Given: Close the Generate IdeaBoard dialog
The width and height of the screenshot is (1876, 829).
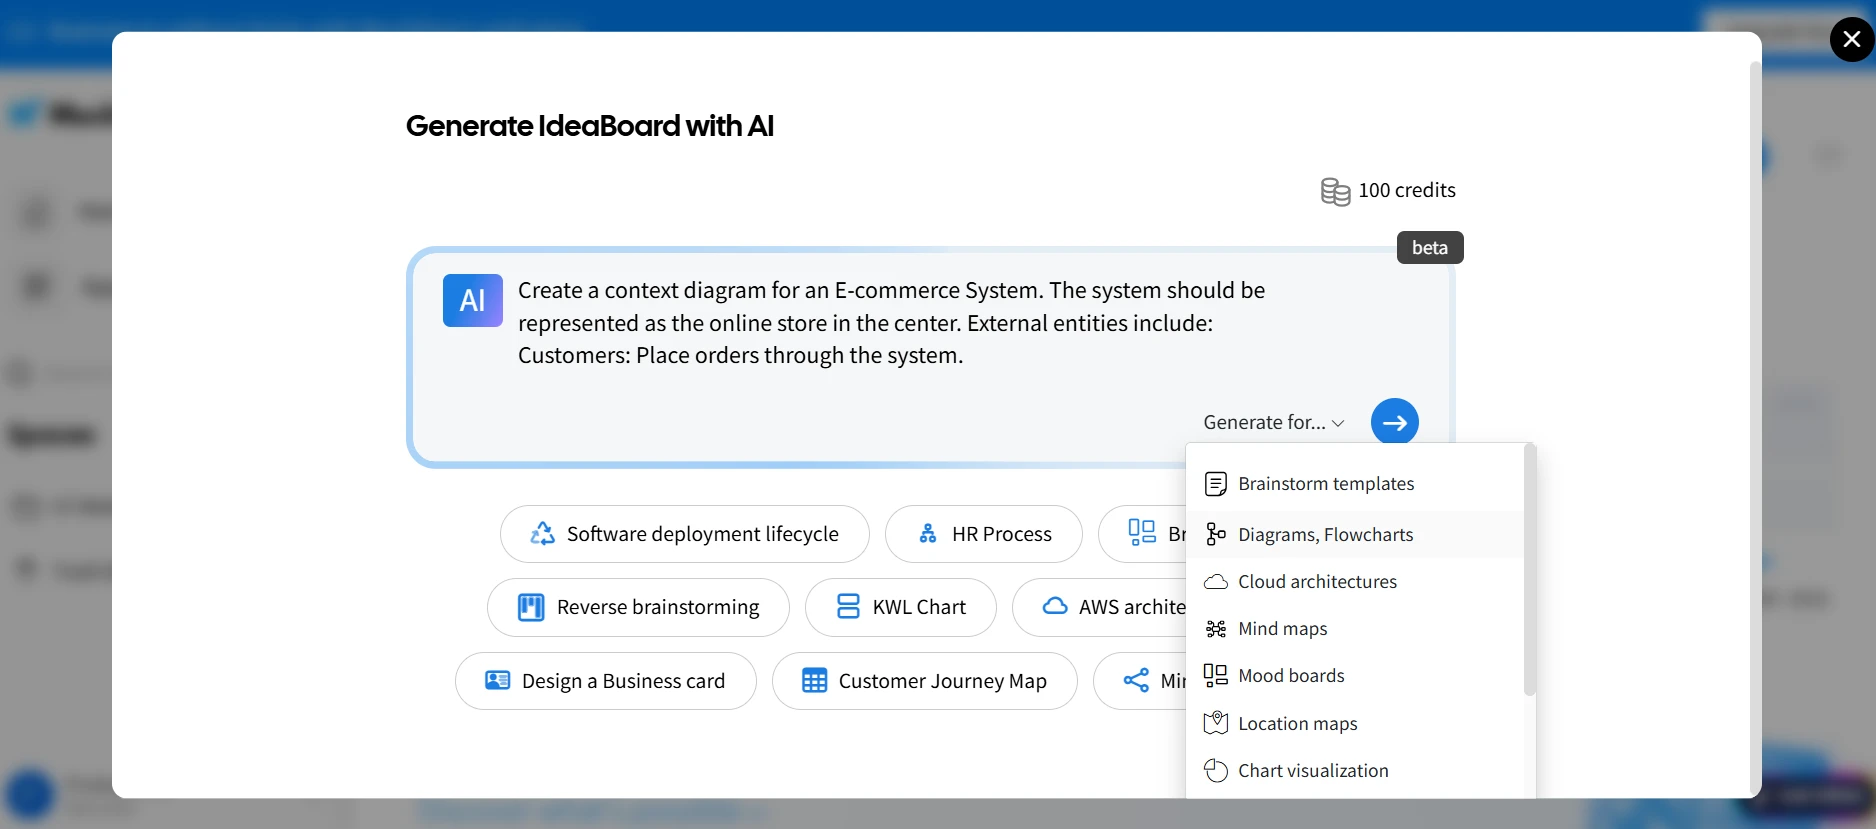Looking at the screenshot, I should click(1852, 39).
